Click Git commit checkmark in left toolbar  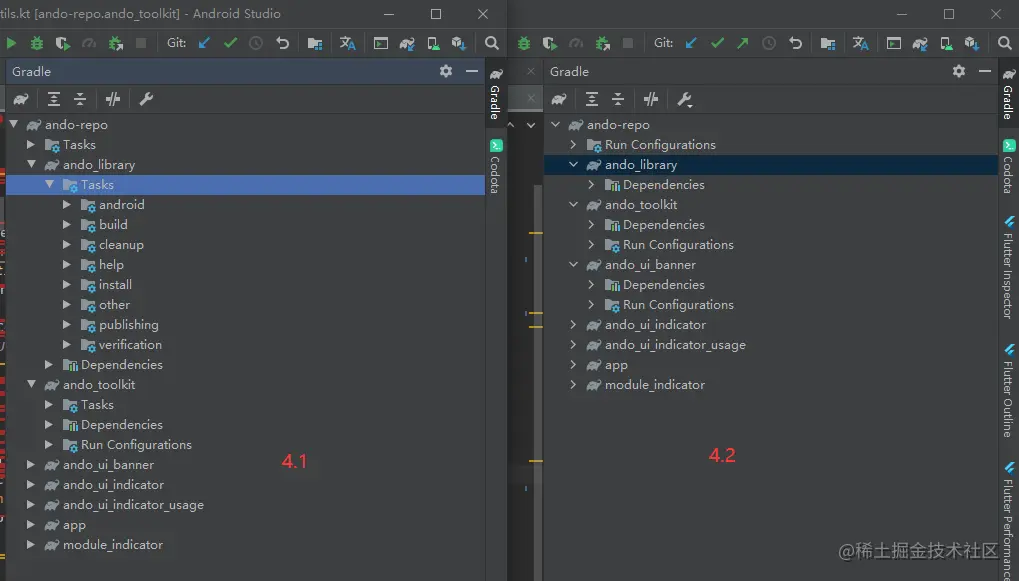click(x=230, y=43)
